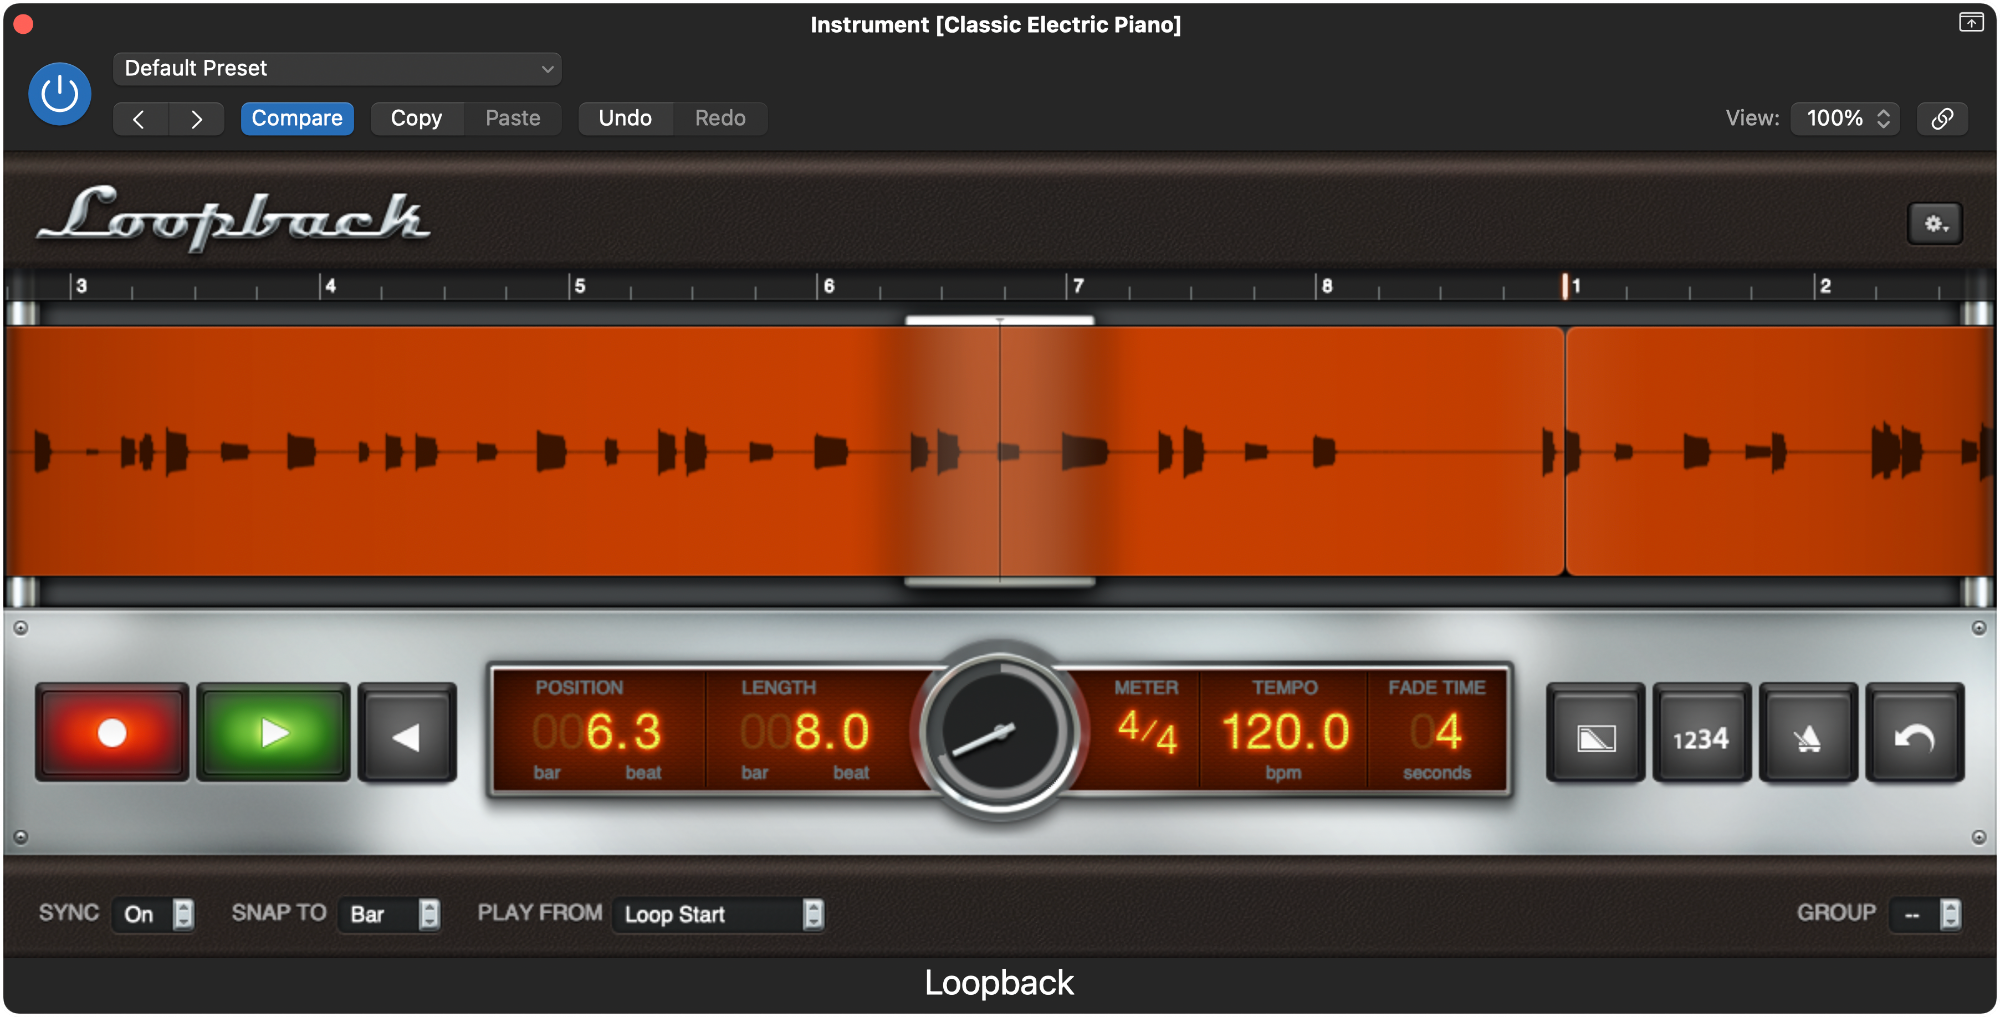Click the central tempo clock dial
The height and width of the screenshot is (1018, 2000).
click(1000, 732)
